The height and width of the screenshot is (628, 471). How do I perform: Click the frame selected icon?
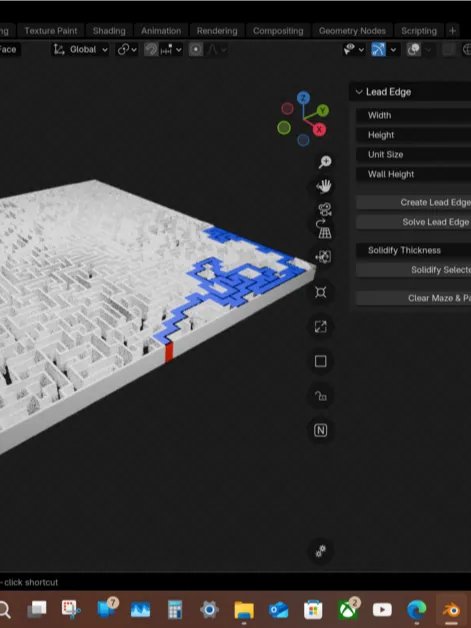point(320,292)
